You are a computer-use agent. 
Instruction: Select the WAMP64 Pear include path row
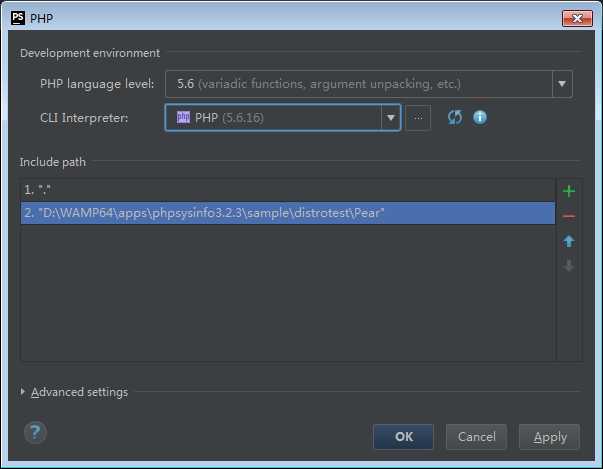(288, 213)
